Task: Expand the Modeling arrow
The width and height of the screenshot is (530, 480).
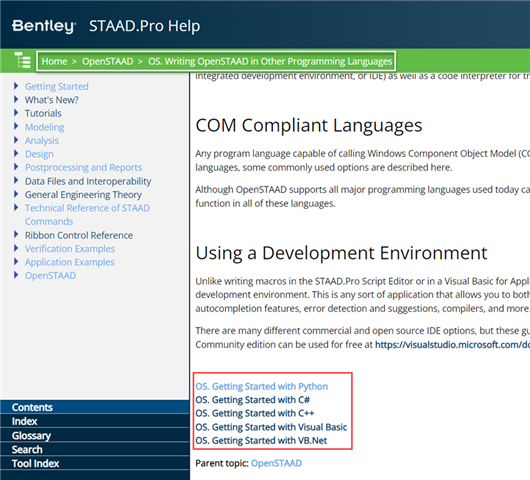Action: pos(16,126)
